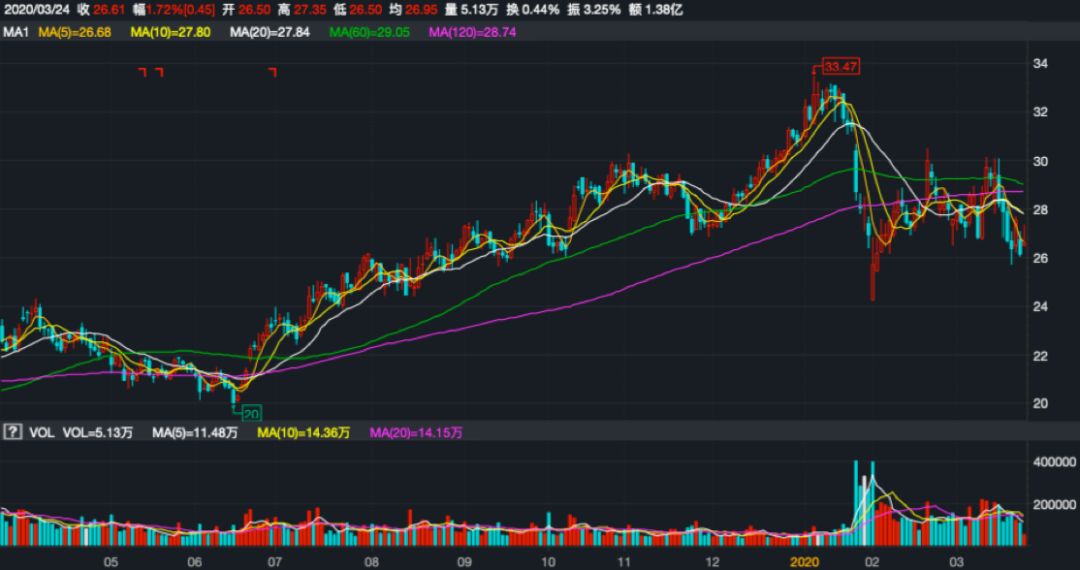
Task: Toggle the yellow MA(10)=27.80 line legend
Action: (x=172, y=32)
